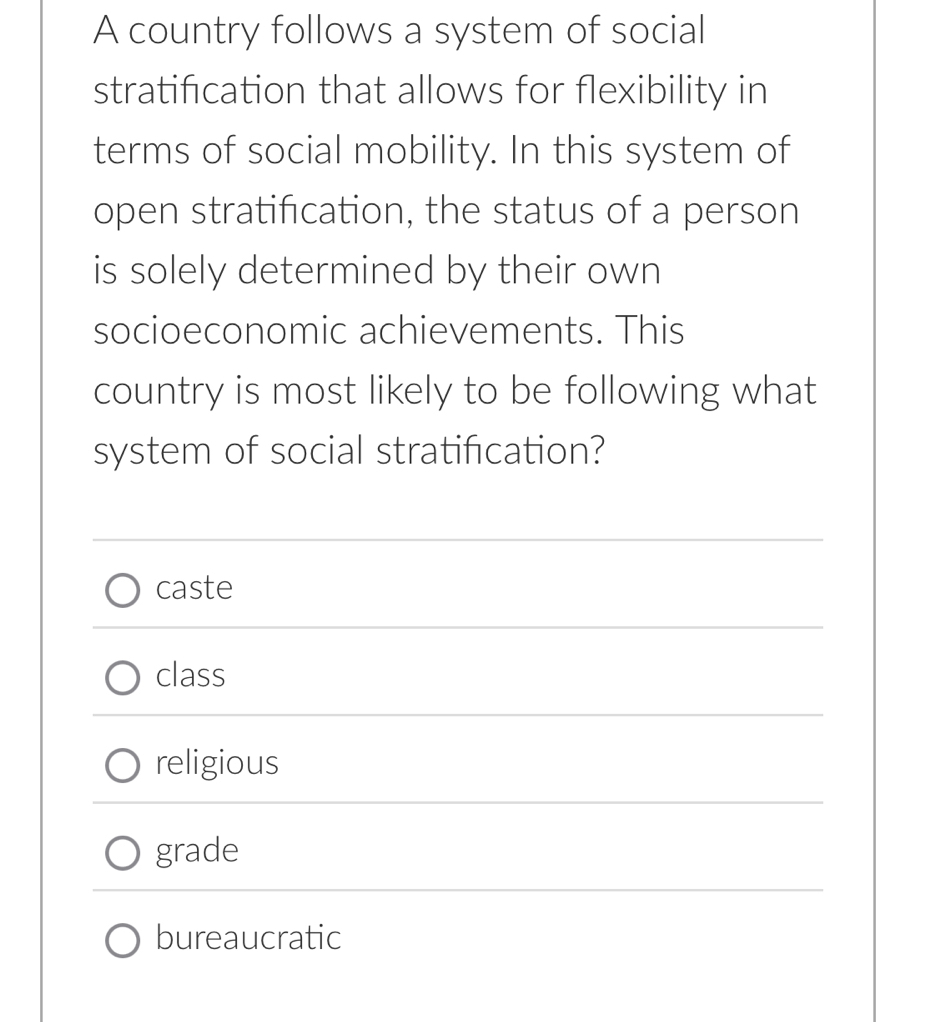This screenshot has height=1022, width=943.
Task: Click the 'grade' answer label text
Action: tap(197, 852)
